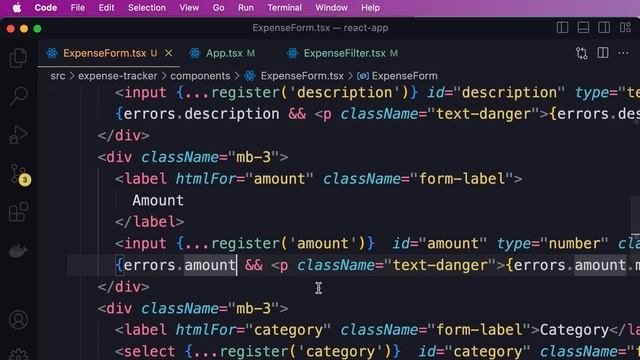Click React icon on ExpenseFilter.tsx tab
This screenshot has height=360, width=640.
[293, 53]
